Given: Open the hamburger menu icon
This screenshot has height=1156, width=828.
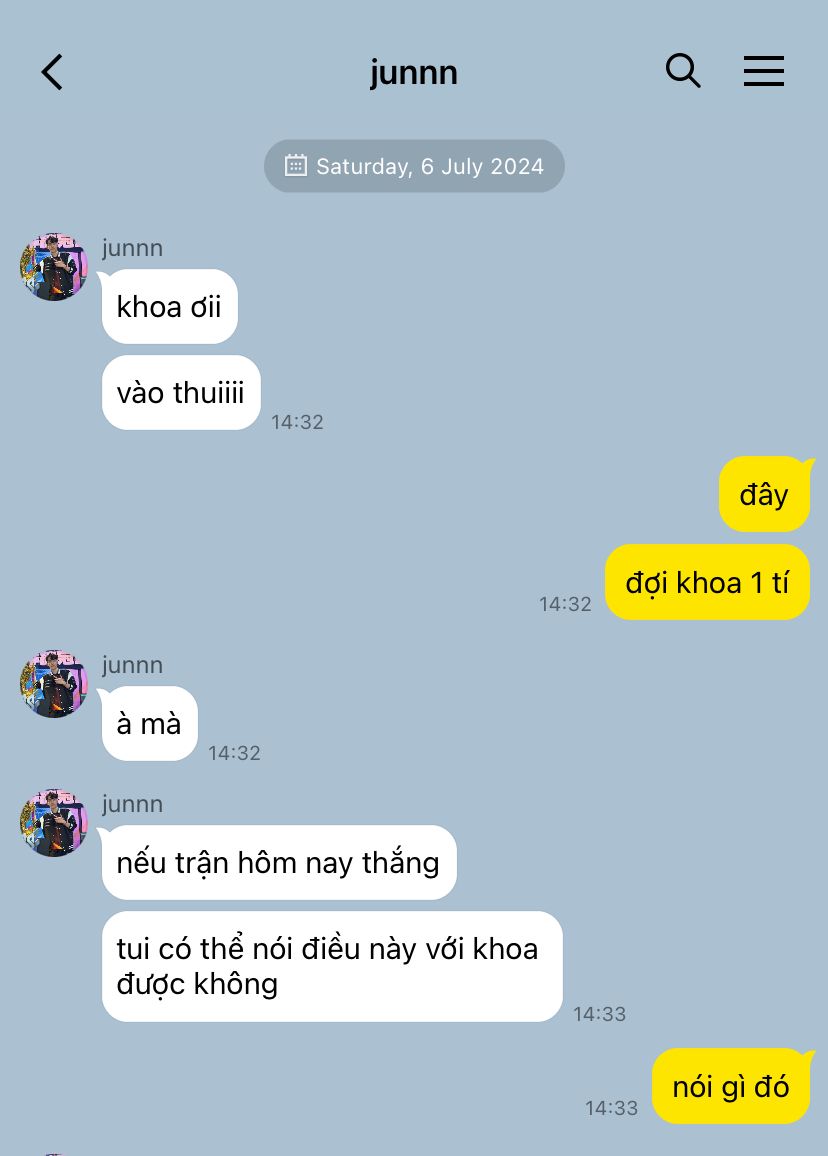Looking at the screenshot, I should [763, 71].
